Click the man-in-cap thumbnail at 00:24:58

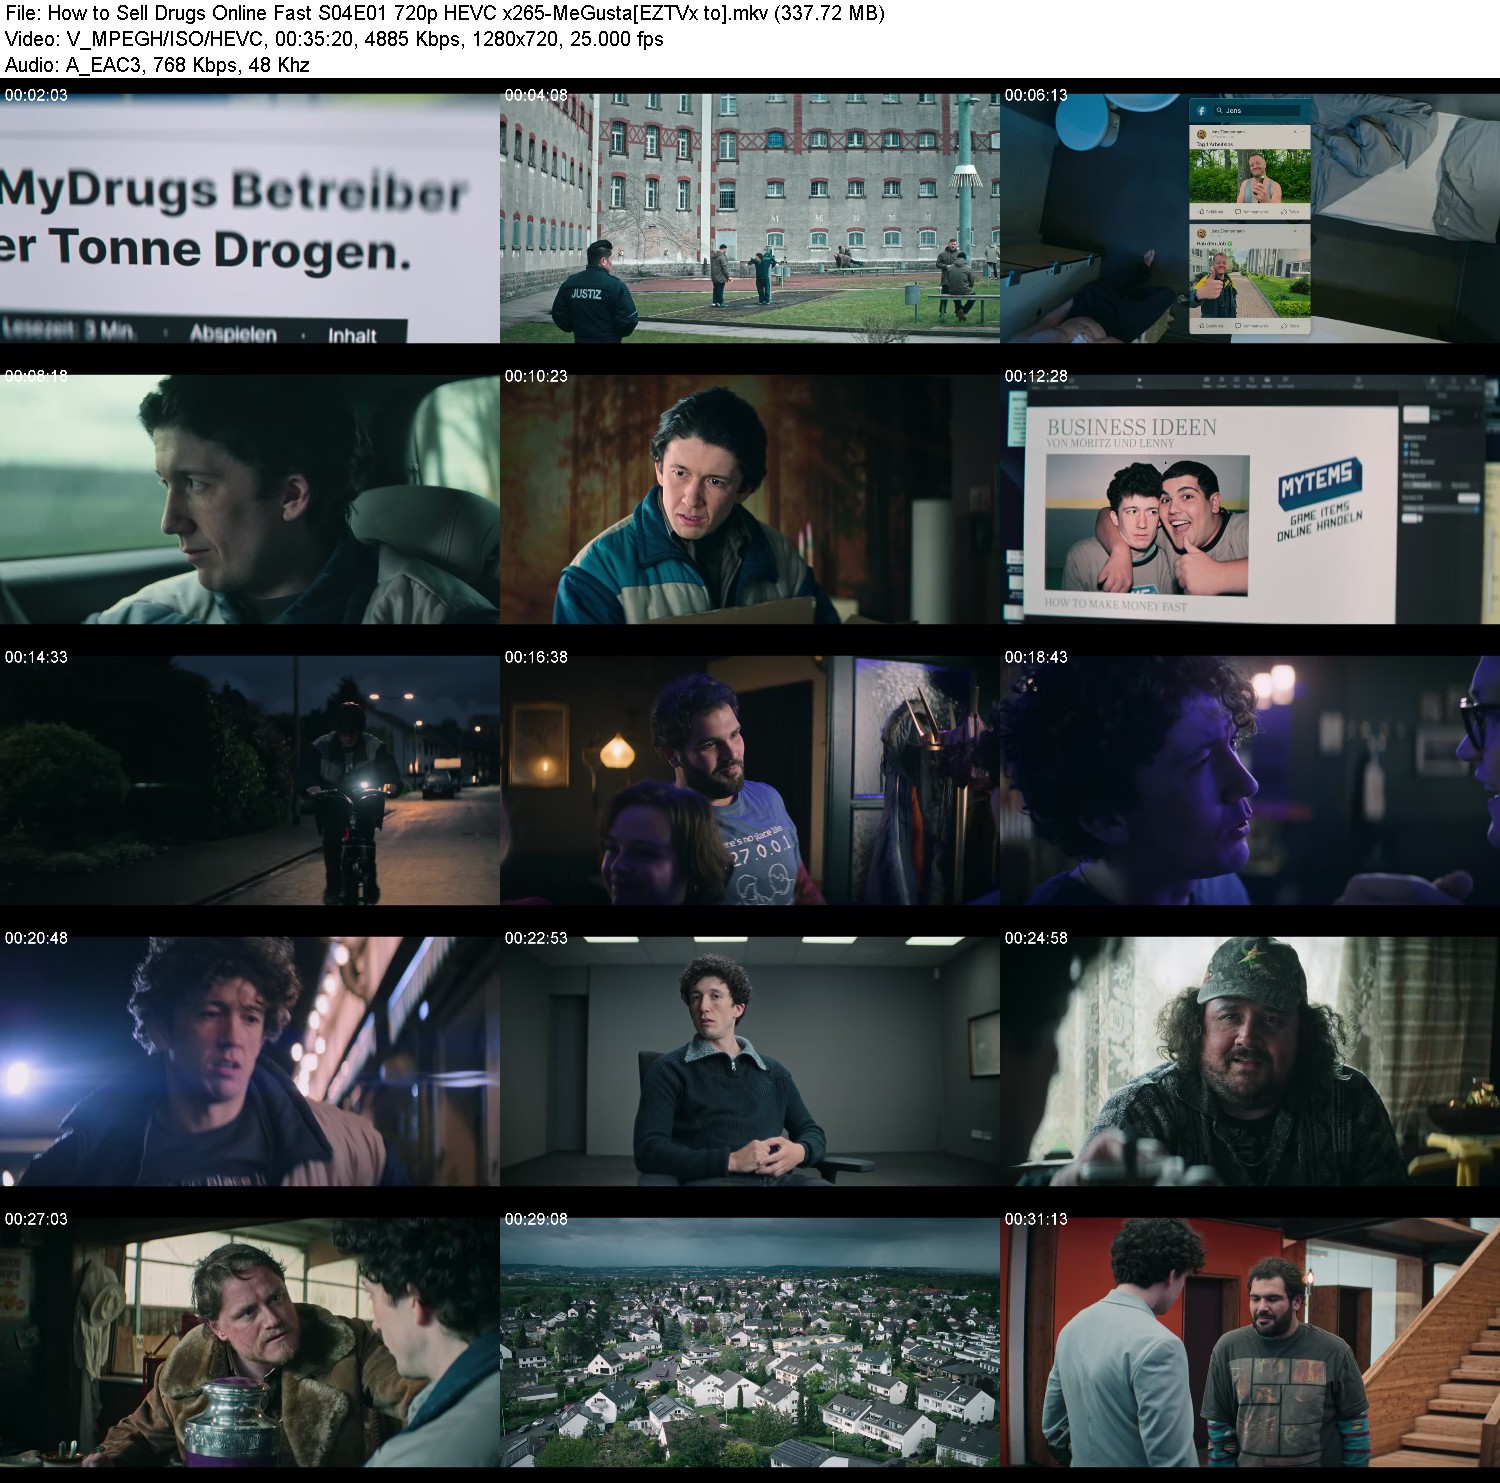coord(1250,1061)
